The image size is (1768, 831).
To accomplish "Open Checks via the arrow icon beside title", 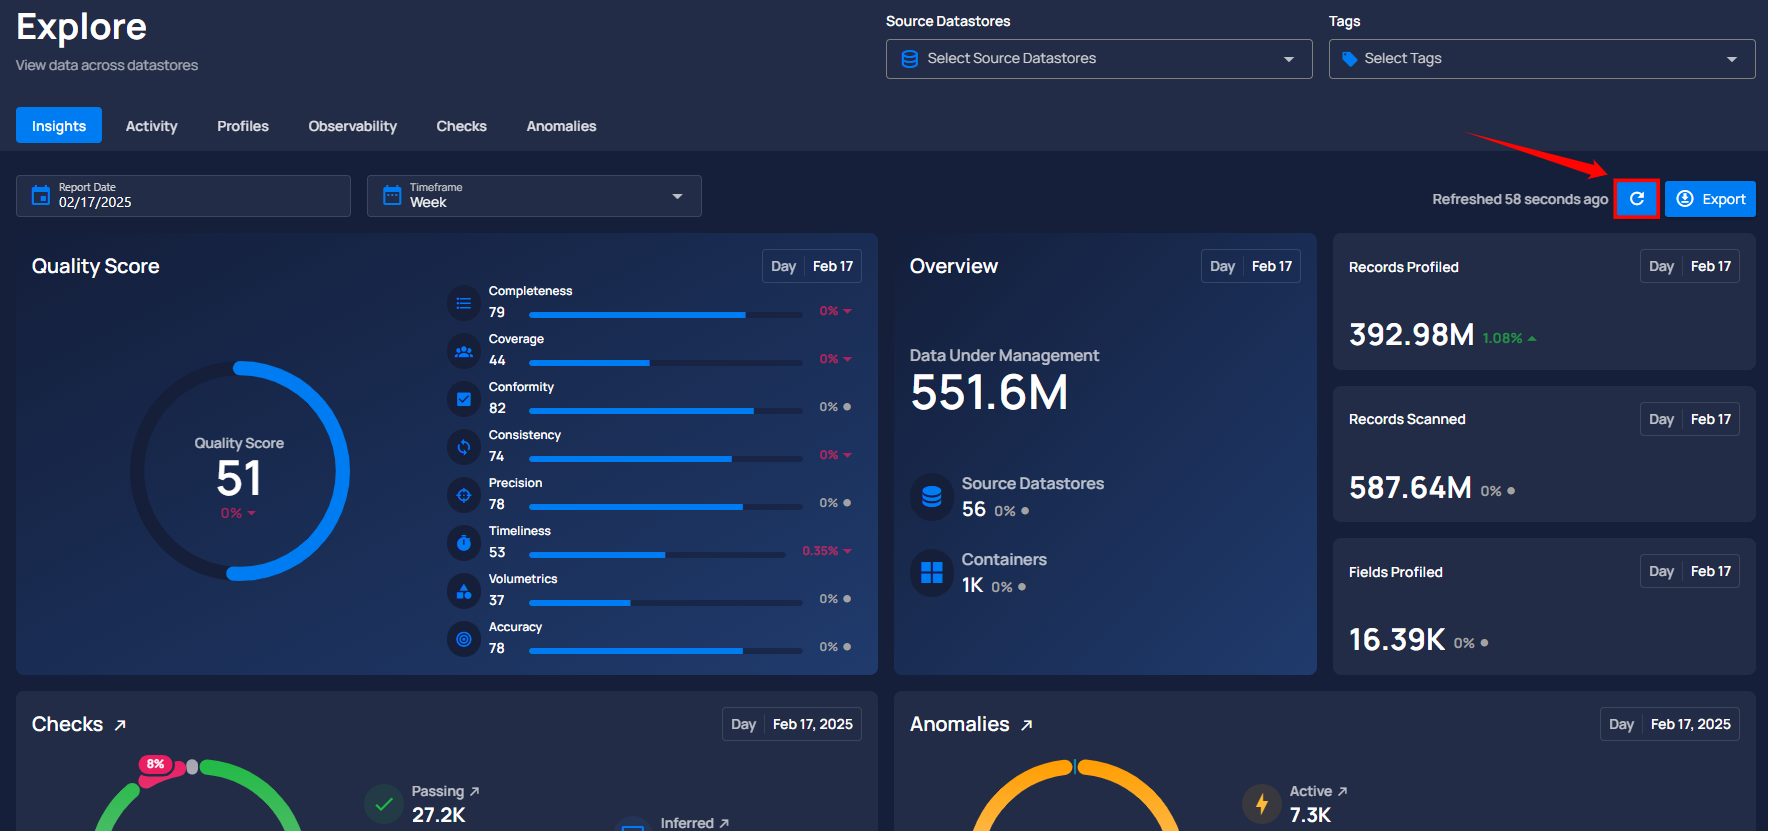I will (x=120, y=725).
